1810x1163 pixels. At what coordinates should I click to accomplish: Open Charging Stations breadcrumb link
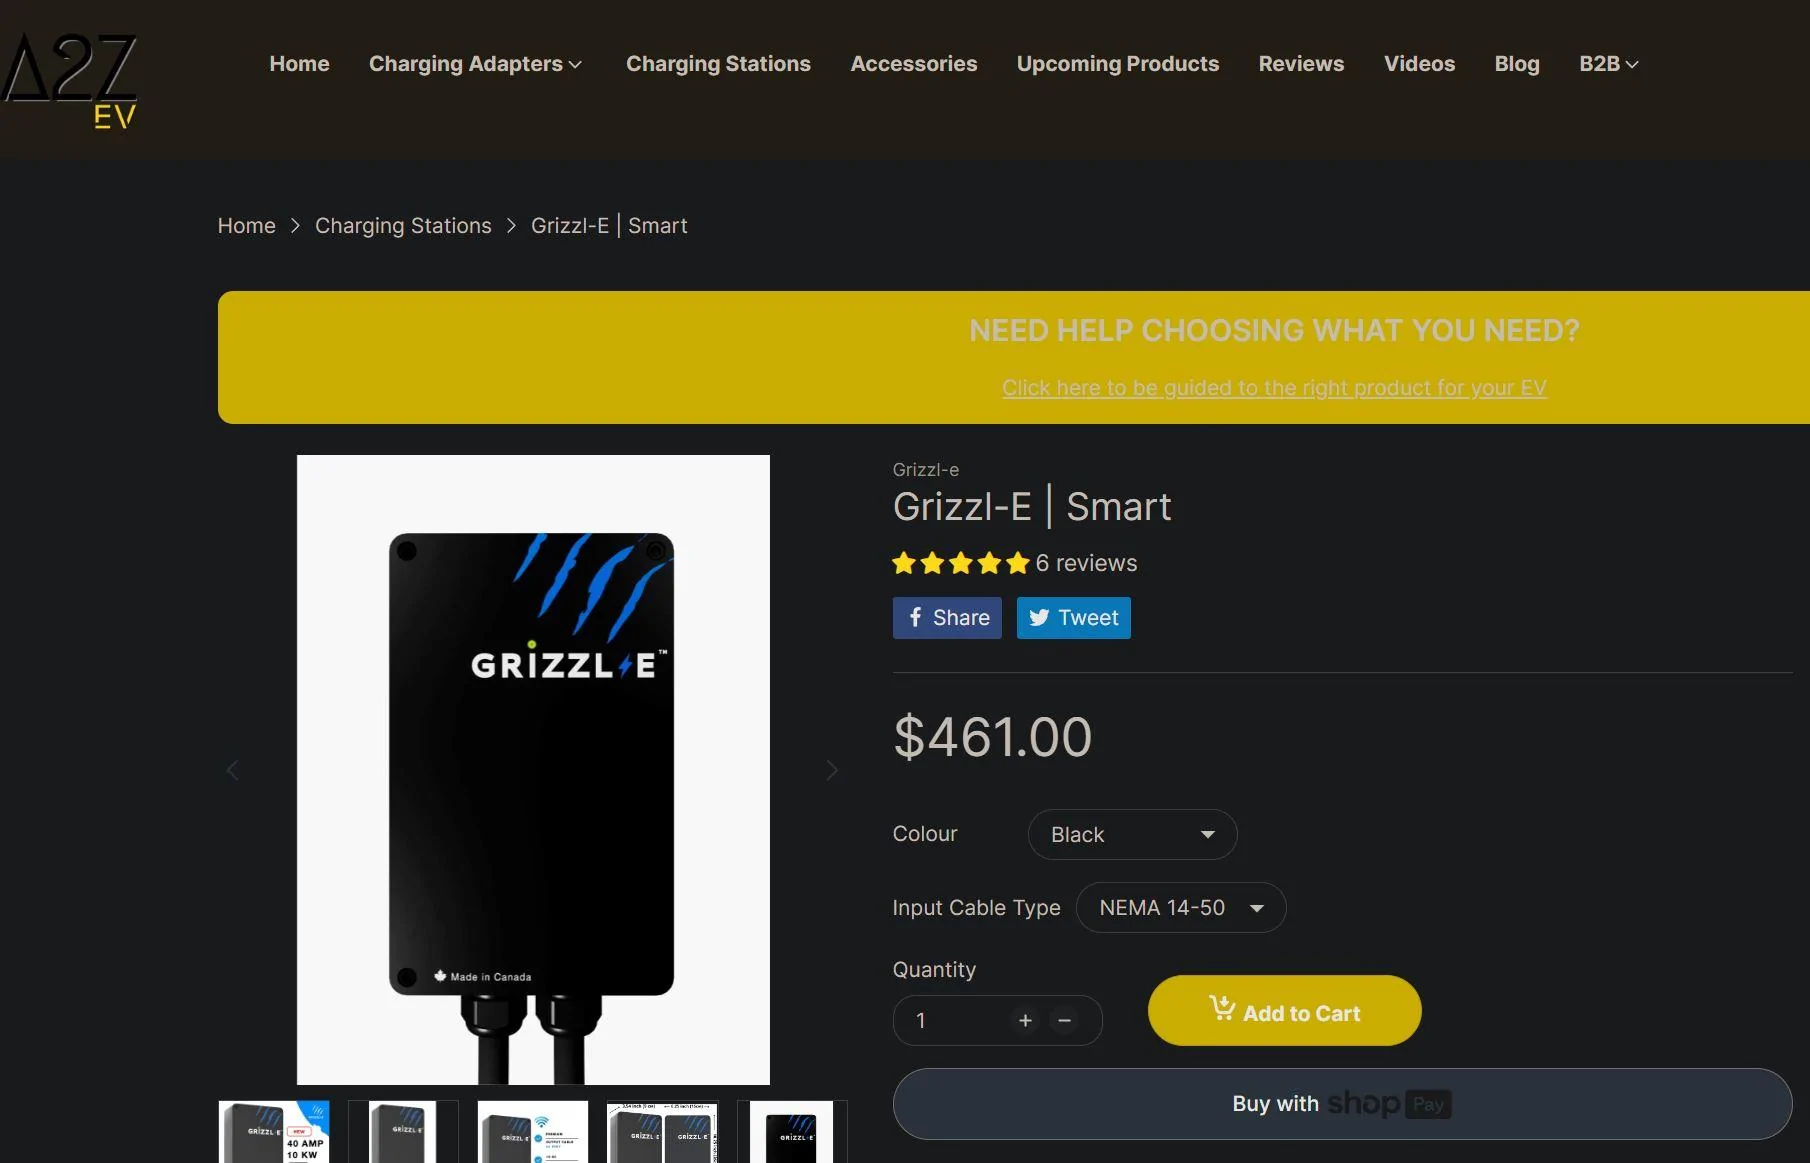pos(403,226)
